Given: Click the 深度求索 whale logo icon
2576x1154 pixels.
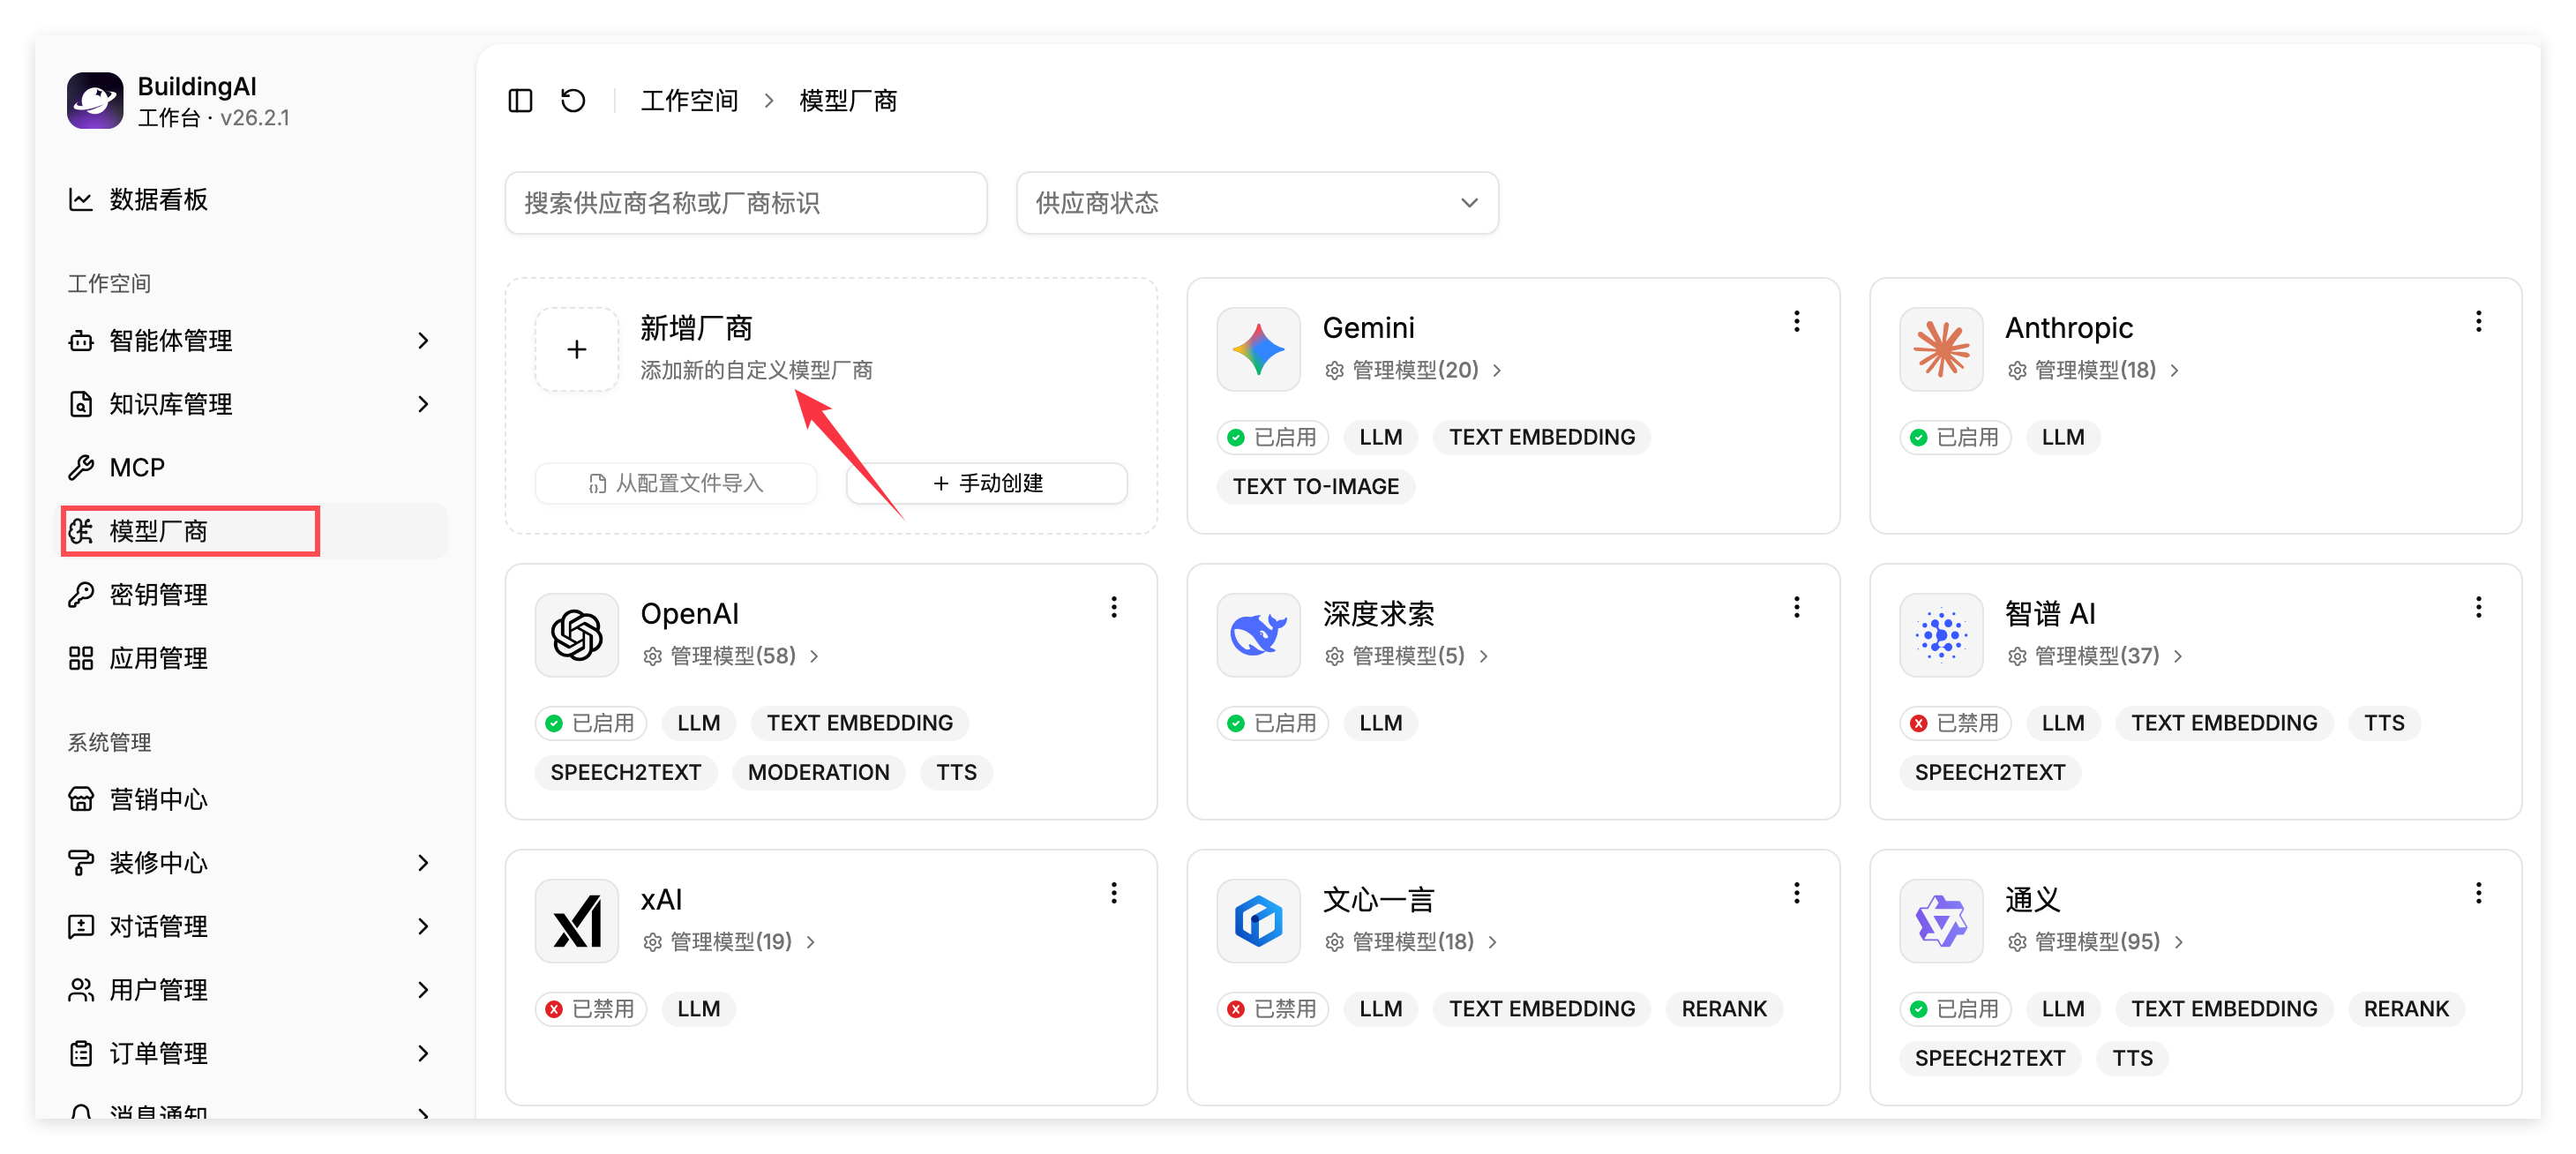Looking at the screenshot, I should [x=1258, y=635].
